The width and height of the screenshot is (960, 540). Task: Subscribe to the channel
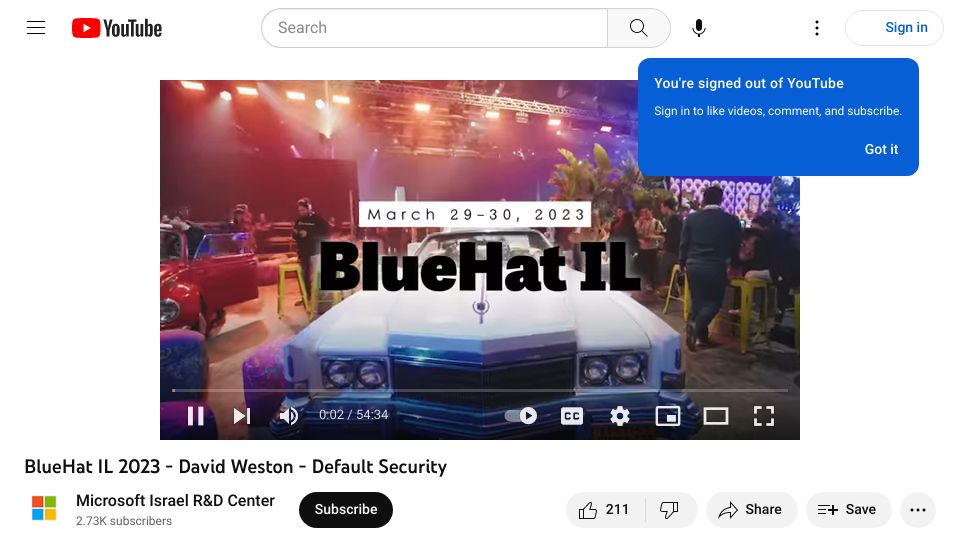point(346,509)
